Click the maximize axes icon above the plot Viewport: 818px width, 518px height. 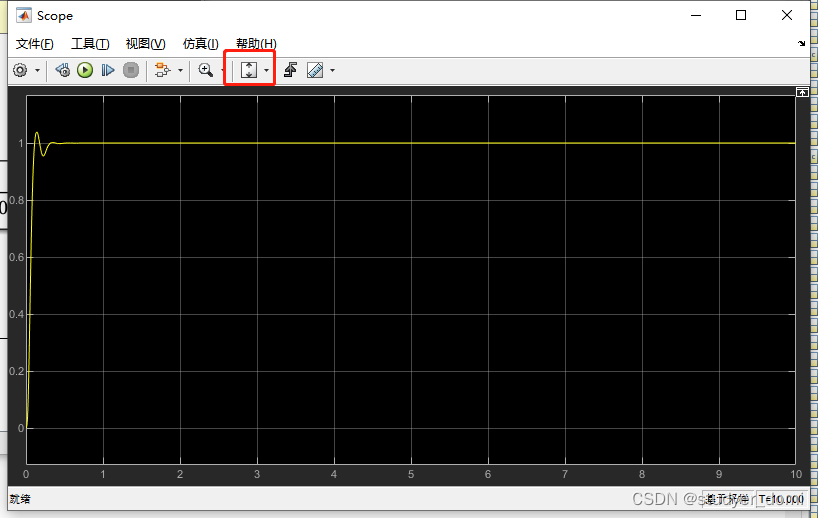click(x=802, y=92)
